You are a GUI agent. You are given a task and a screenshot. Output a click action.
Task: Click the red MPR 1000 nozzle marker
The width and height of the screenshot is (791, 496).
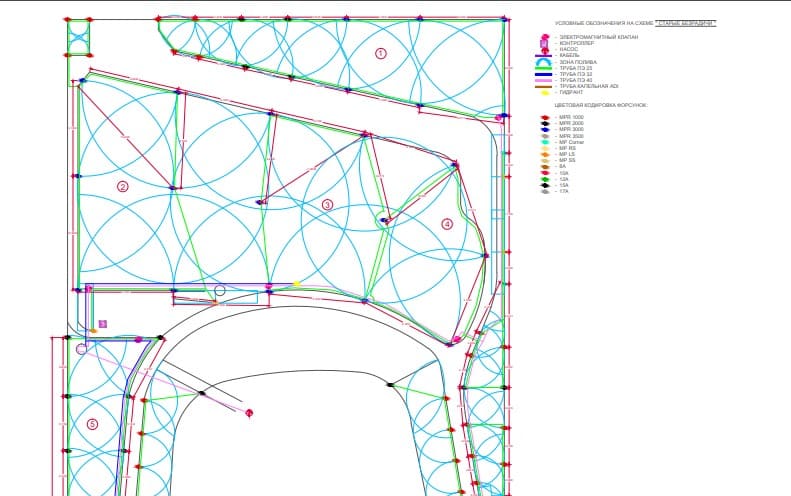(x=545, y=118)
